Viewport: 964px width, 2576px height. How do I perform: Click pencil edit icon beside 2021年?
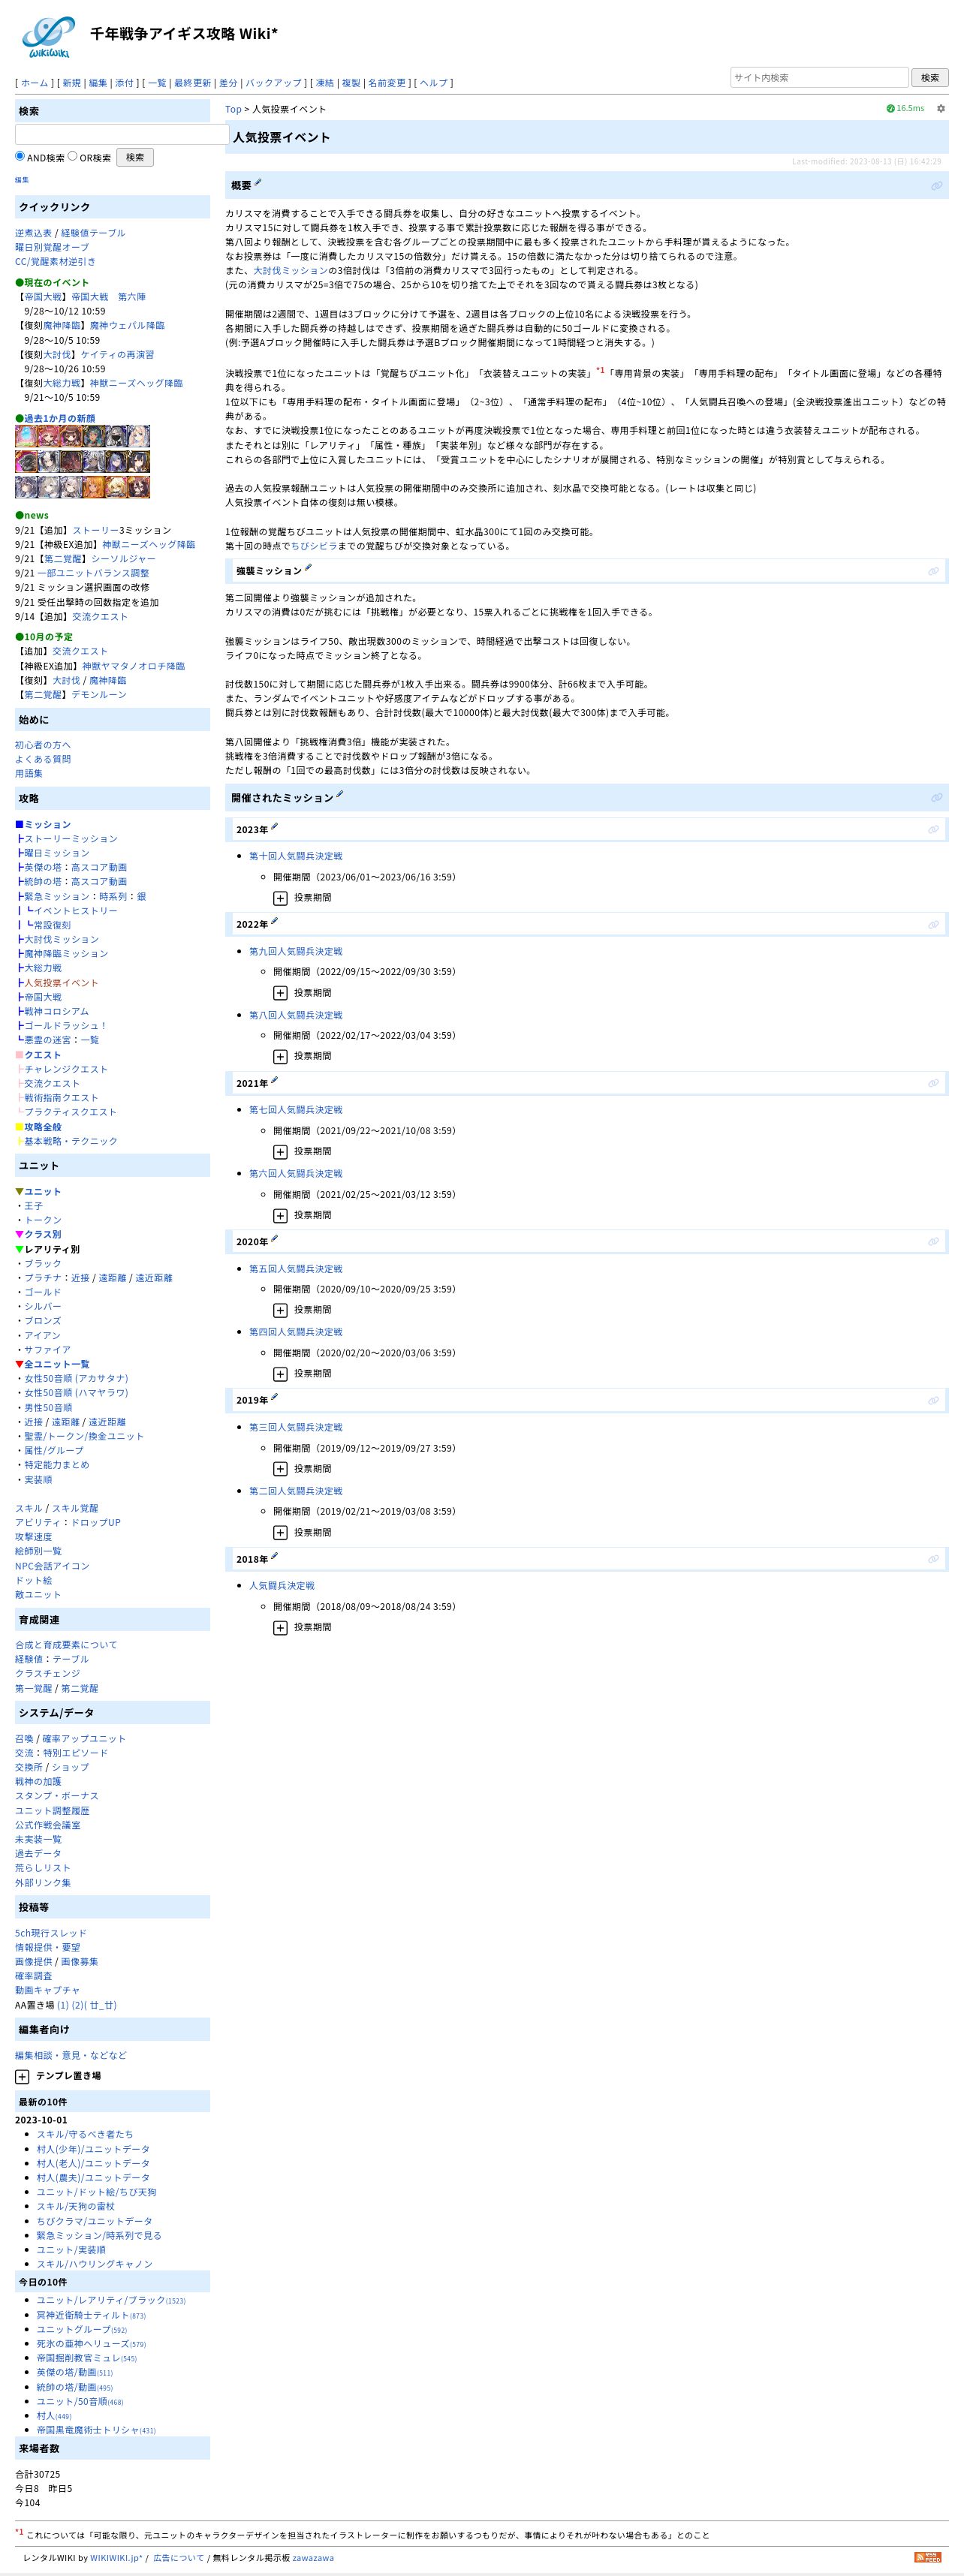pyautogui.click(x=274, y=1080)
